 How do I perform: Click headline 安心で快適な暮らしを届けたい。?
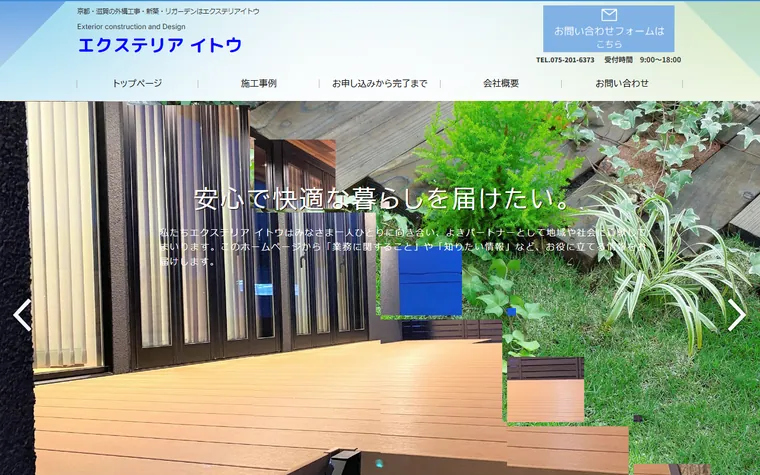pyautogui.click(x=382, y=199)
